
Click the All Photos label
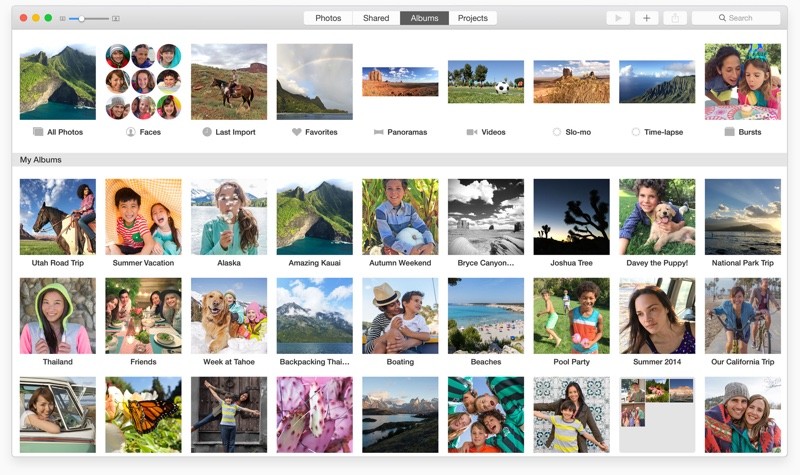pos(65,132)
